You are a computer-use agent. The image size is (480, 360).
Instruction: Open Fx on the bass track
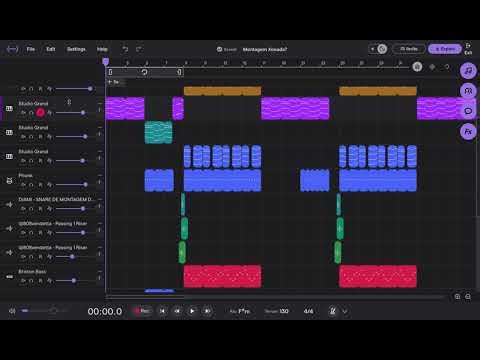coord(49,281)
